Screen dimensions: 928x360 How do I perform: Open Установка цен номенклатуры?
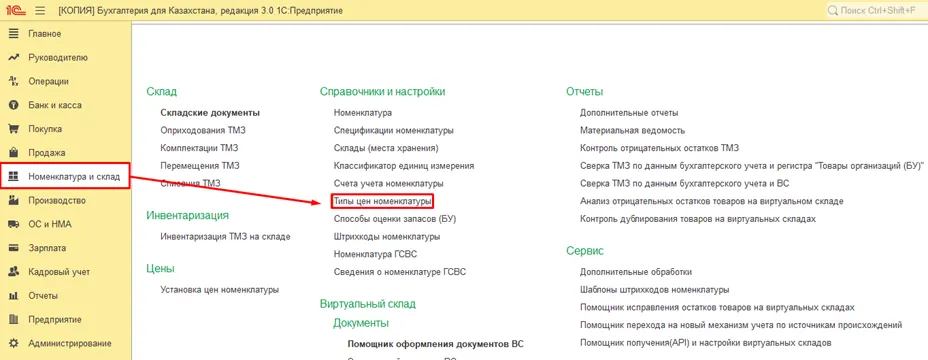pos(220,290)
